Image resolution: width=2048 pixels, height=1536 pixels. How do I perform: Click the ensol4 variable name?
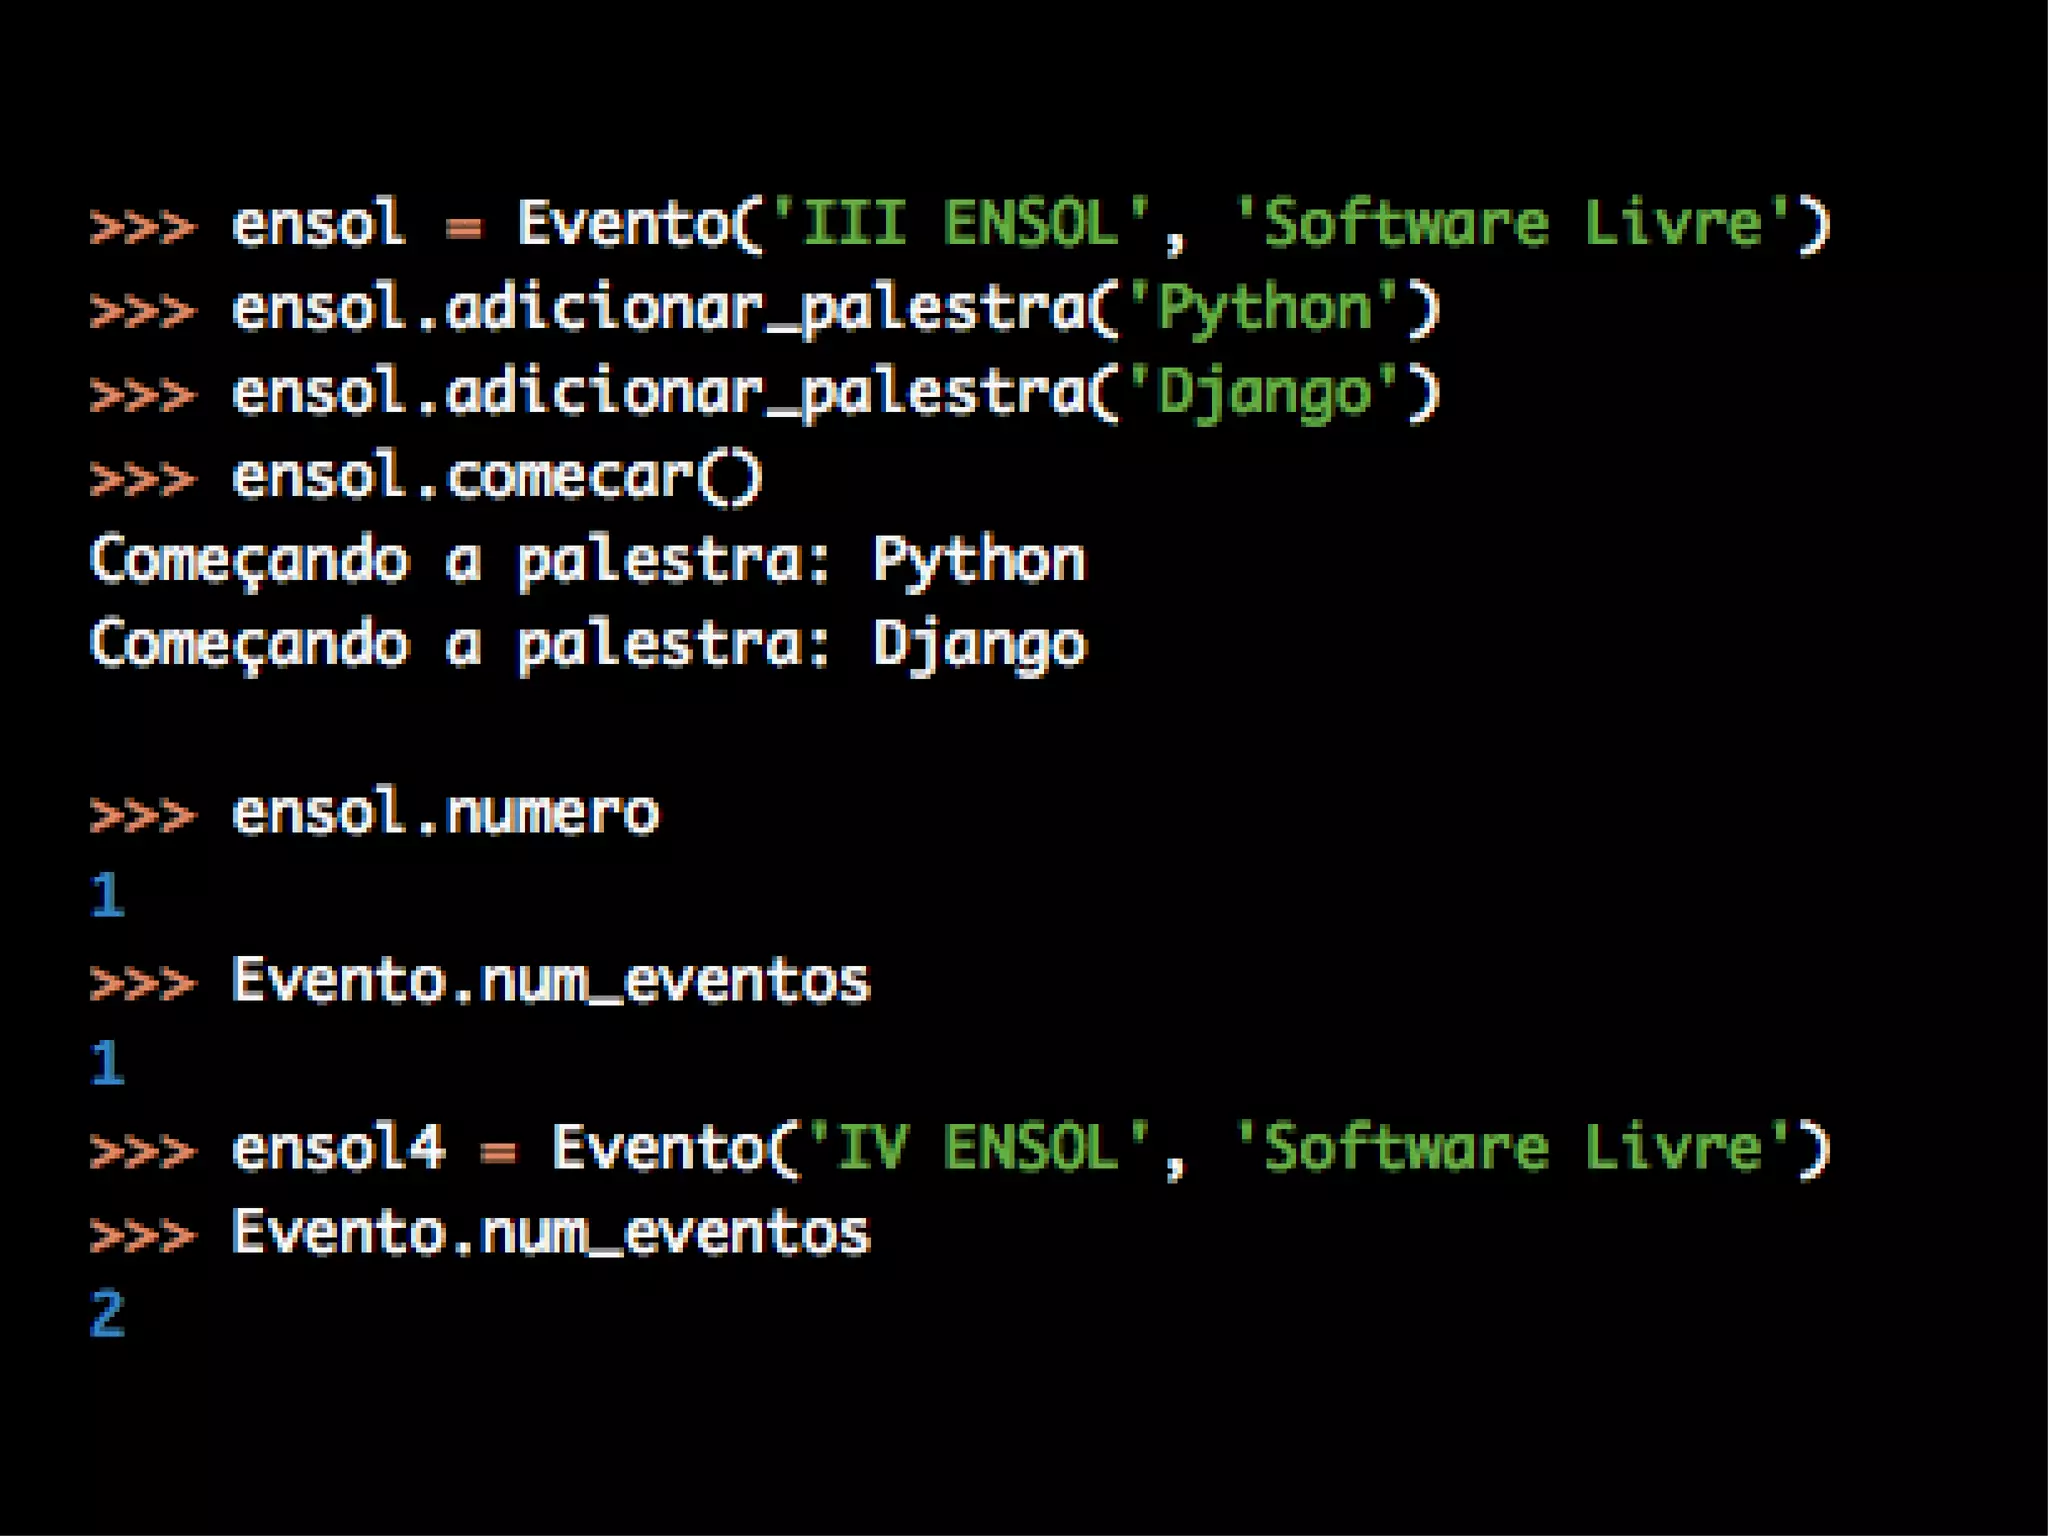[338, 1148]
